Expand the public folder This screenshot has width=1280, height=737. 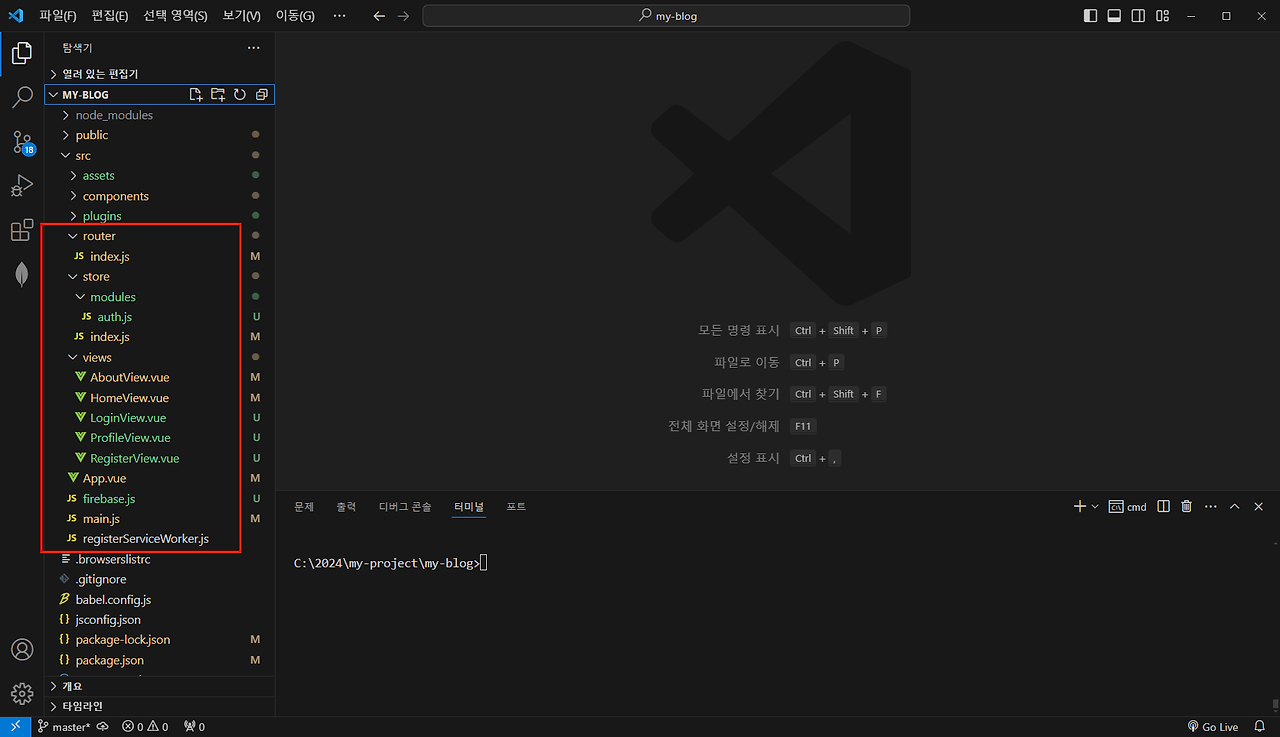tap(160, 135)
